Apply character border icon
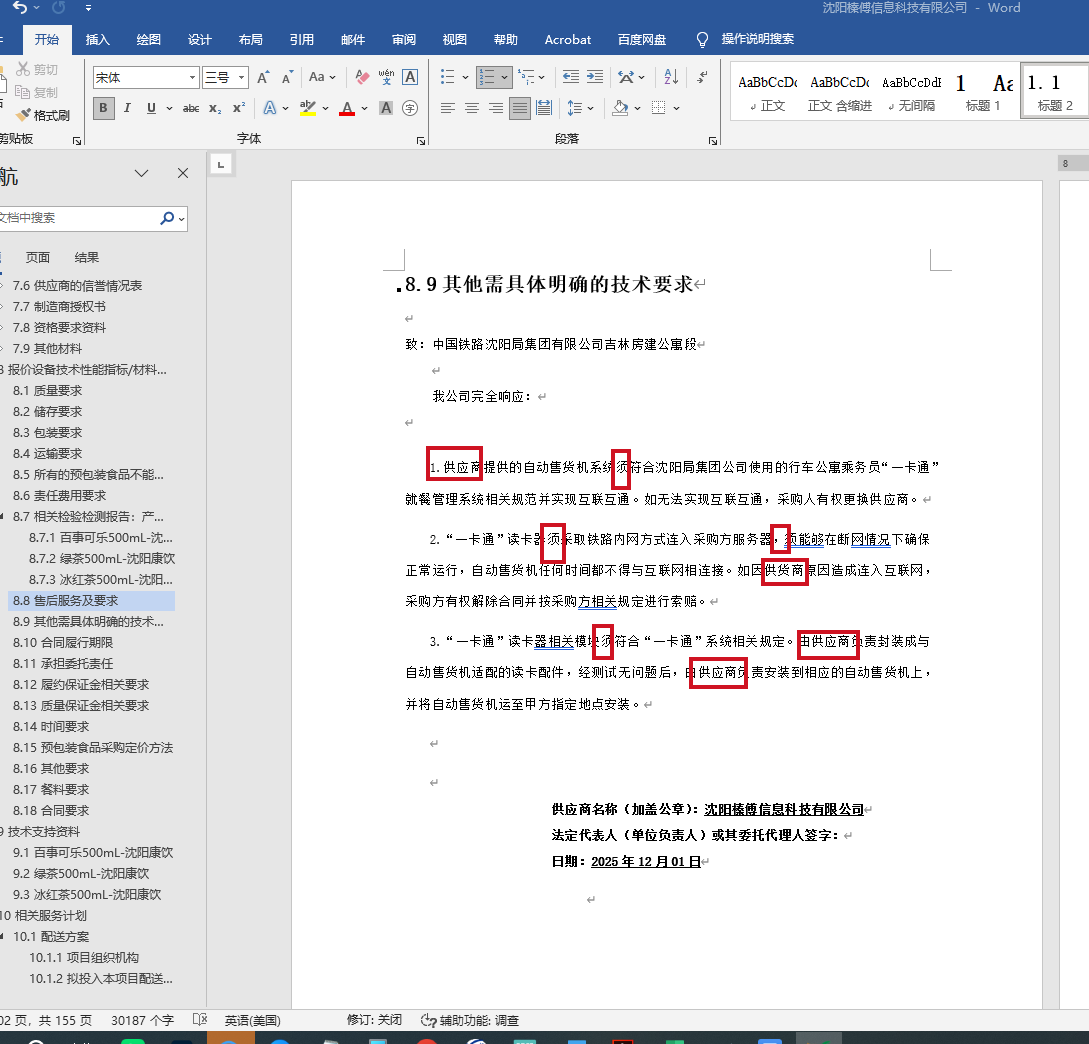This screenshot has height=1044, width=1089. pyautogui.click(x=410, y=77)
